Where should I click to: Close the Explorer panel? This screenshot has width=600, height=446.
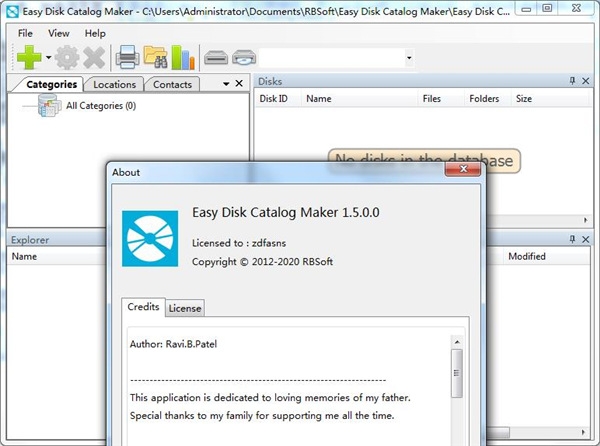click(585, 239)
